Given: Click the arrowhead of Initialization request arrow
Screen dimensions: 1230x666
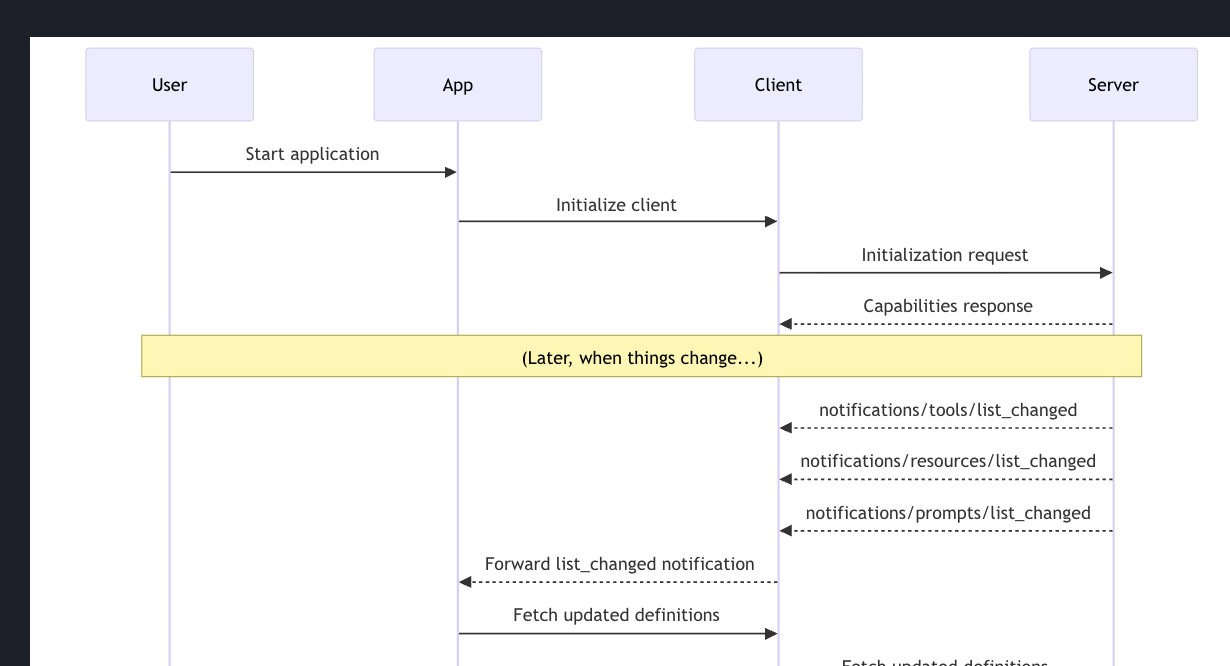Looking at the screenshot, I should point(1106,273).
